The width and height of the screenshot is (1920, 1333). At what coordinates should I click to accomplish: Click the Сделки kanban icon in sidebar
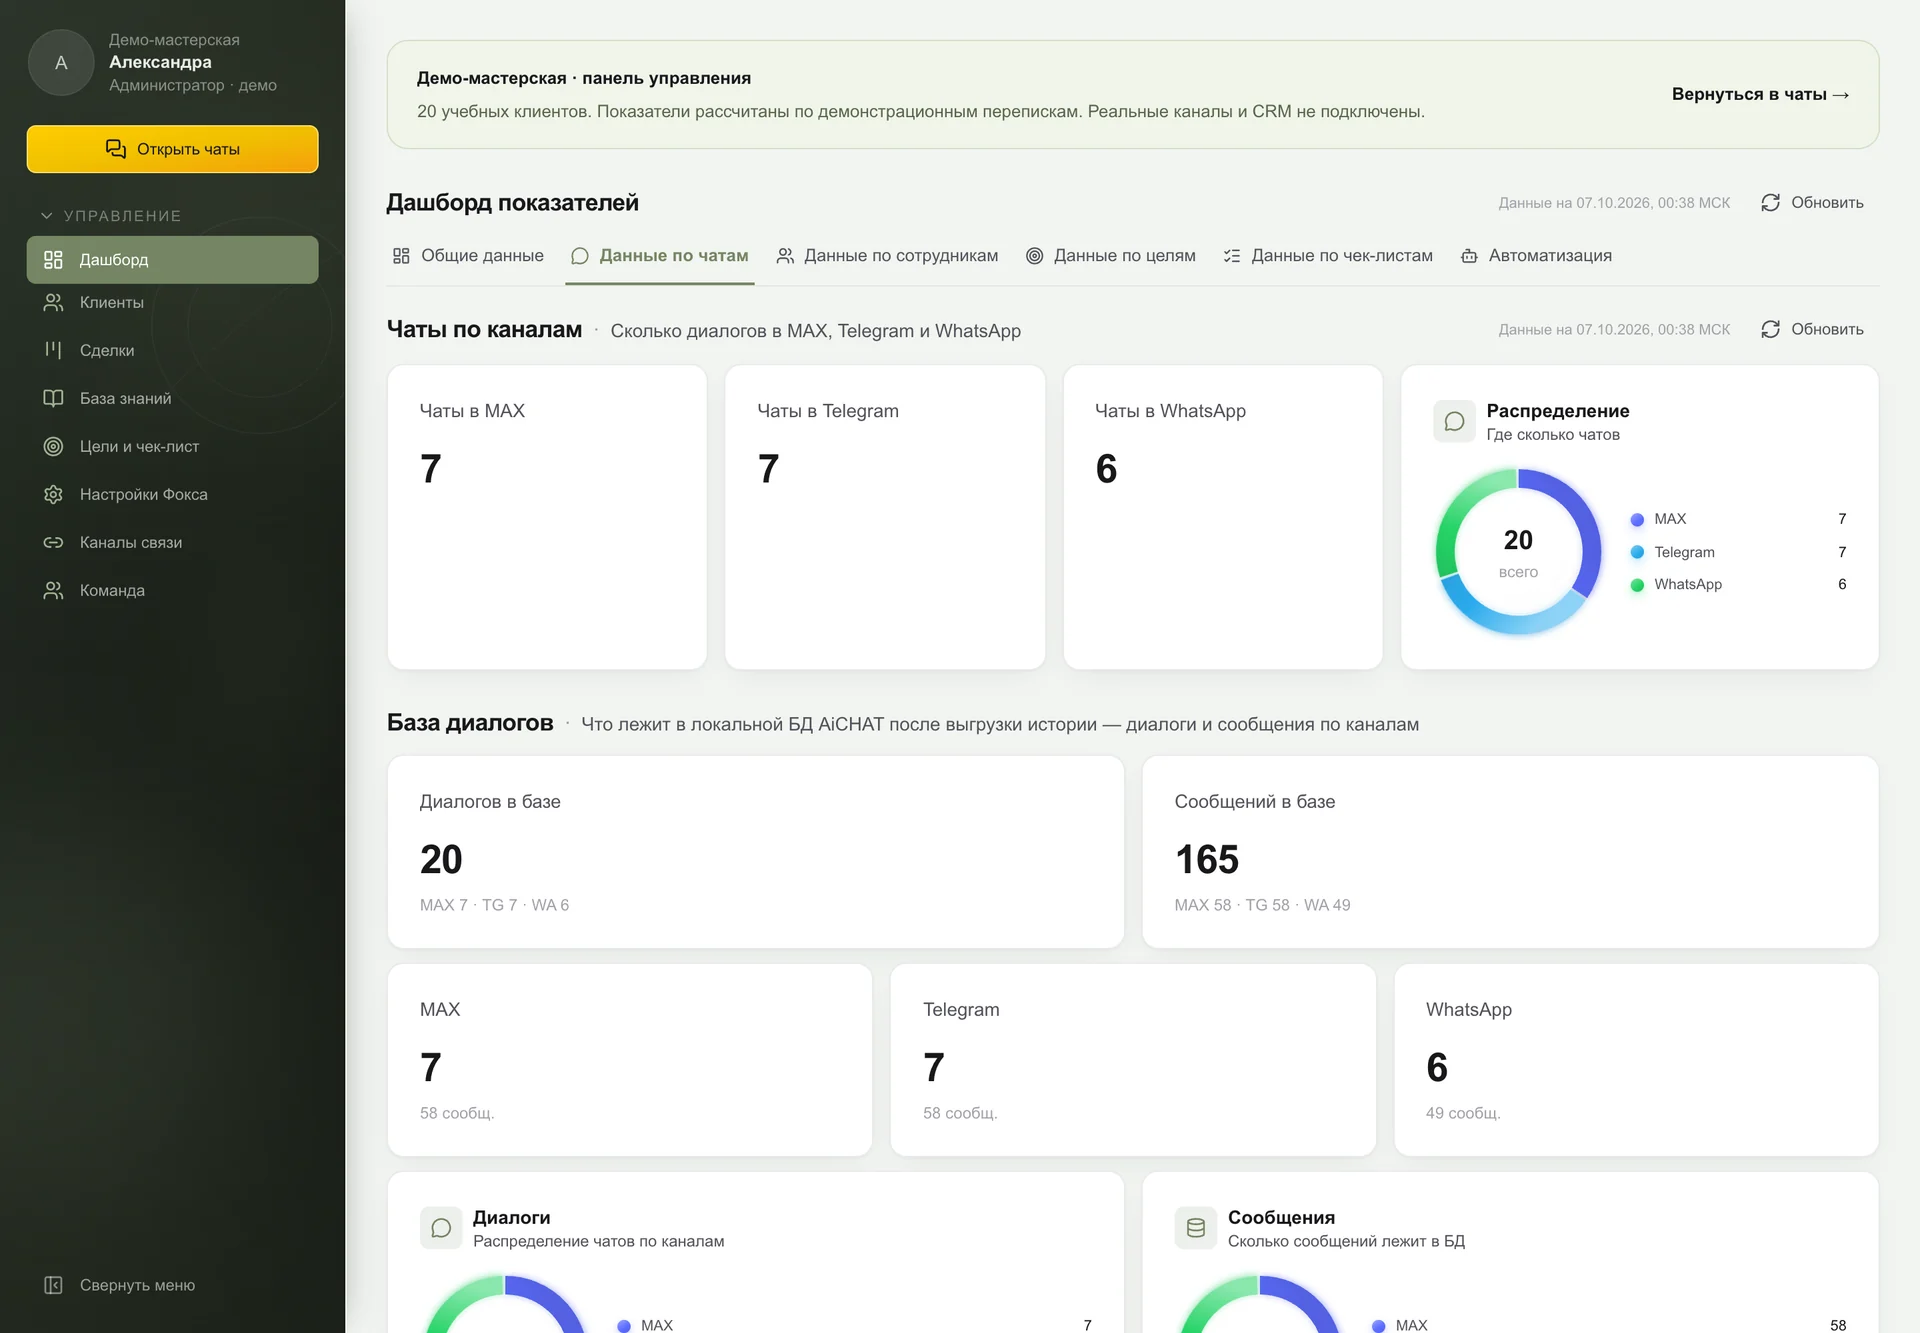tap(53, 350)
